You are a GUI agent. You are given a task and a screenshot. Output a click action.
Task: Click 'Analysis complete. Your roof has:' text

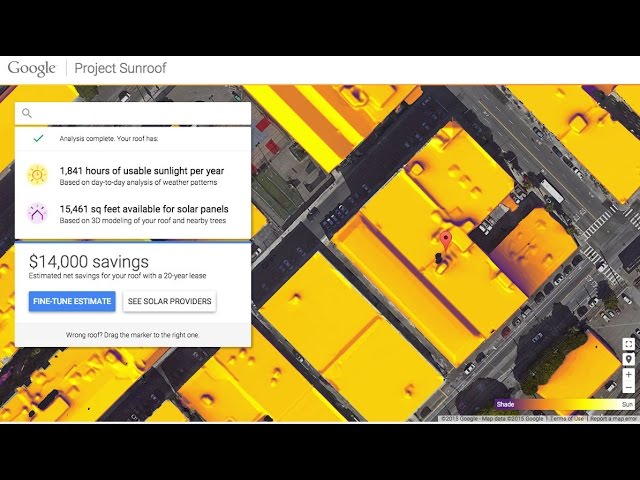click(x=109, y=139)
